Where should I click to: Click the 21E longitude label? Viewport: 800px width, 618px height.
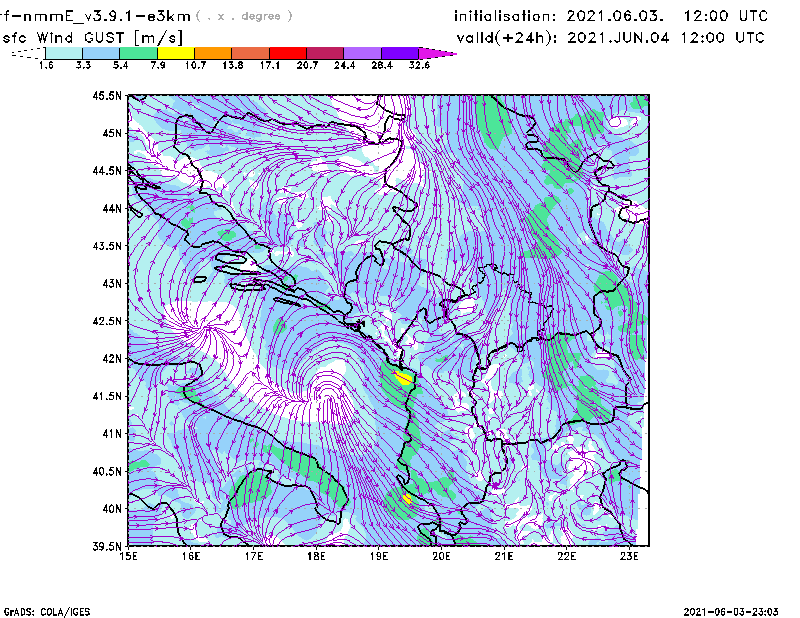(x=504, y=556)
